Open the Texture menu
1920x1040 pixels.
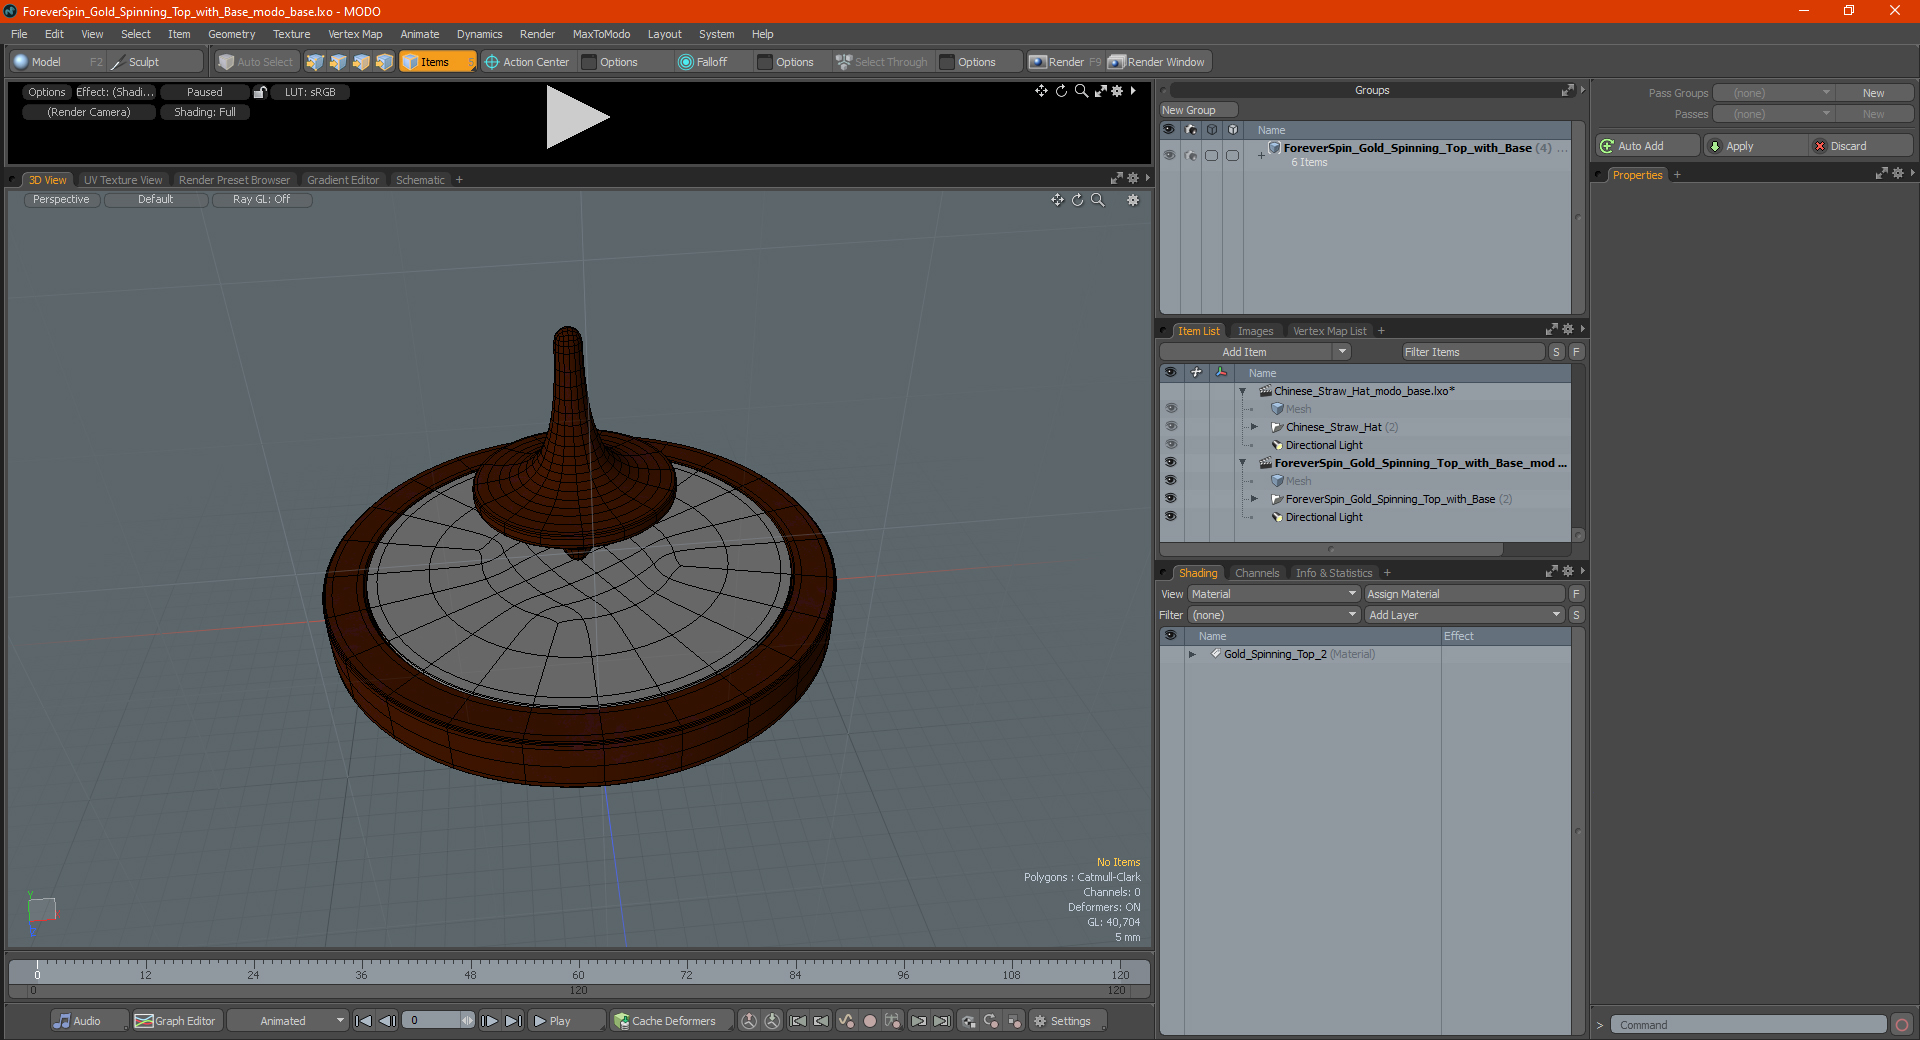[x=291, y=34]
